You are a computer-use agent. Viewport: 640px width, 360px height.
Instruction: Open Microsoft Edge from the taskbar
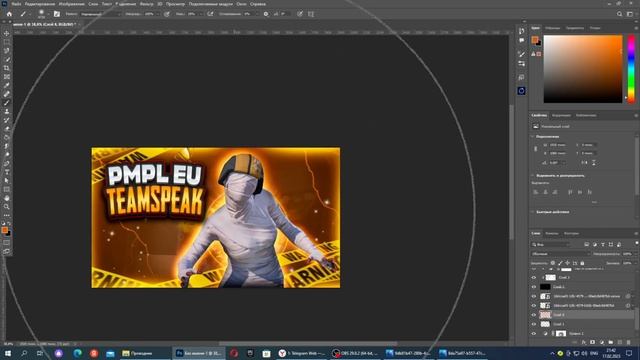(77, 353)
